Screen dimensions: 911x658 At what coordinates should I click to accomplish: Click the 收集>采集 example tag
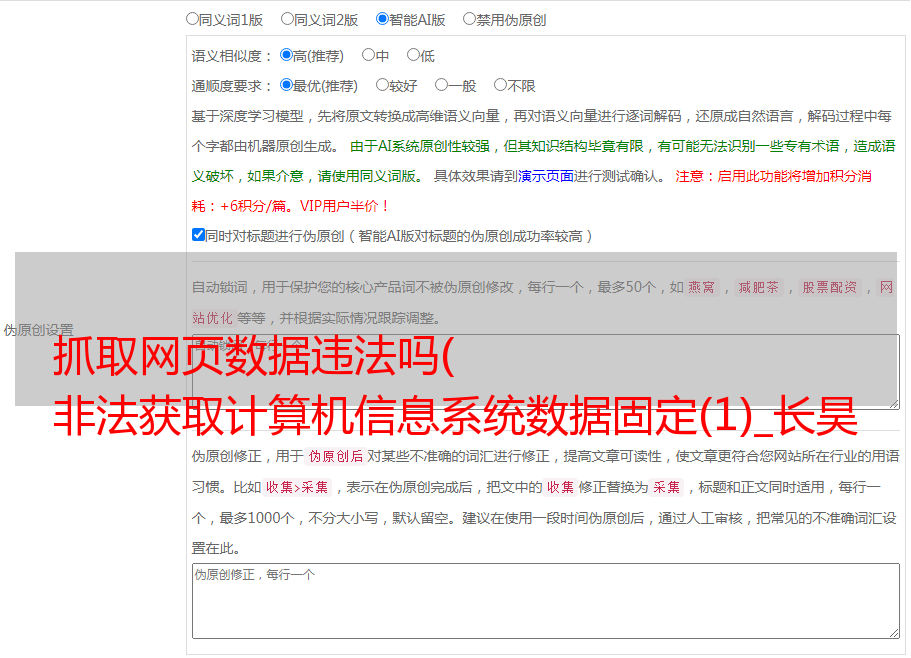point(297,487)
